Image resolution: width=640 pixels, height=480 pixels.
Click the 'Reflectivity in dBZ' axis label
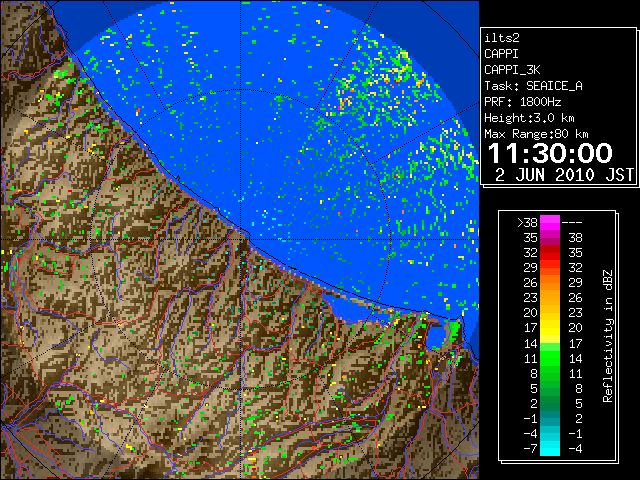608,336
